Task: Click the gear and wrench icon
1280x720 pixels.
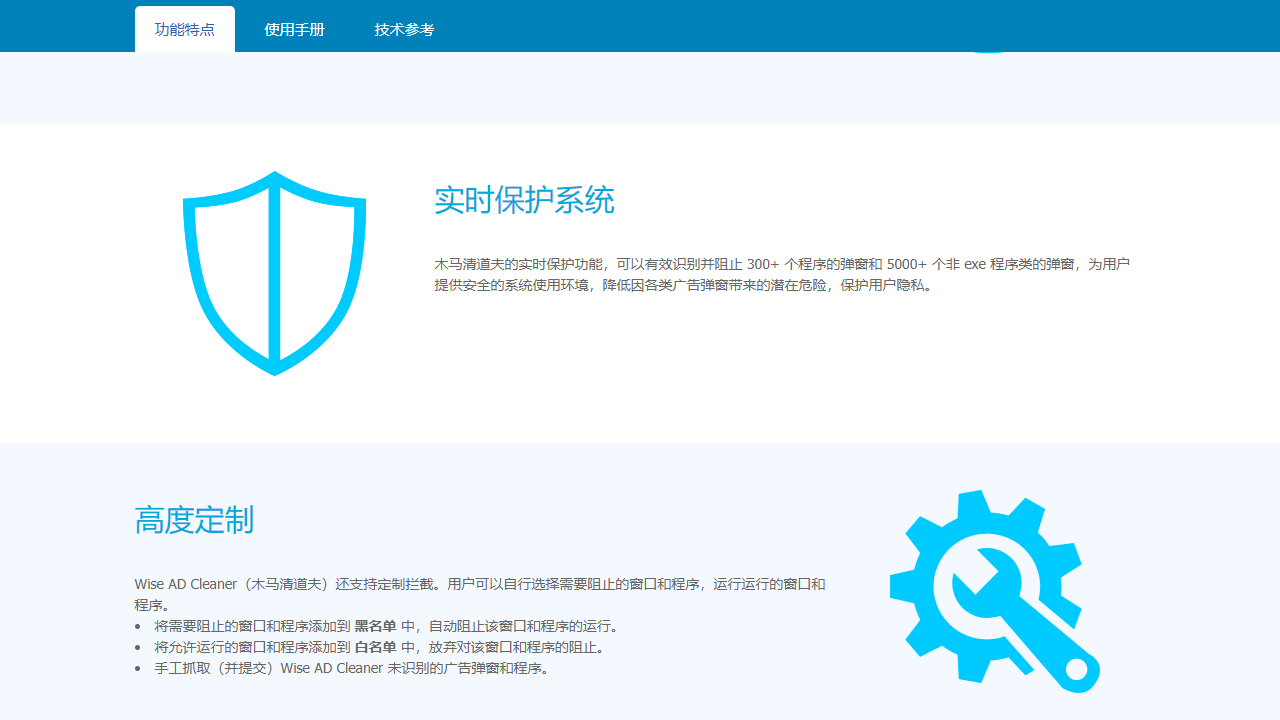Action: tap(990, 590)
